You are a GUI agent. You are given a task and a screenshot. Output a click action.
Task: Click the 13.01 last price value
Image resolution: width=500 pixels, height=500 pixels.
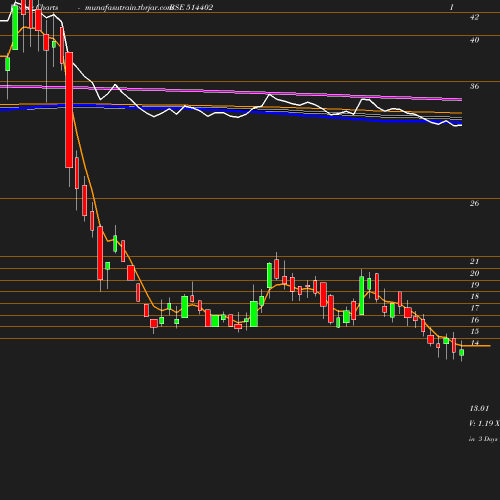(x=479, y=408)
